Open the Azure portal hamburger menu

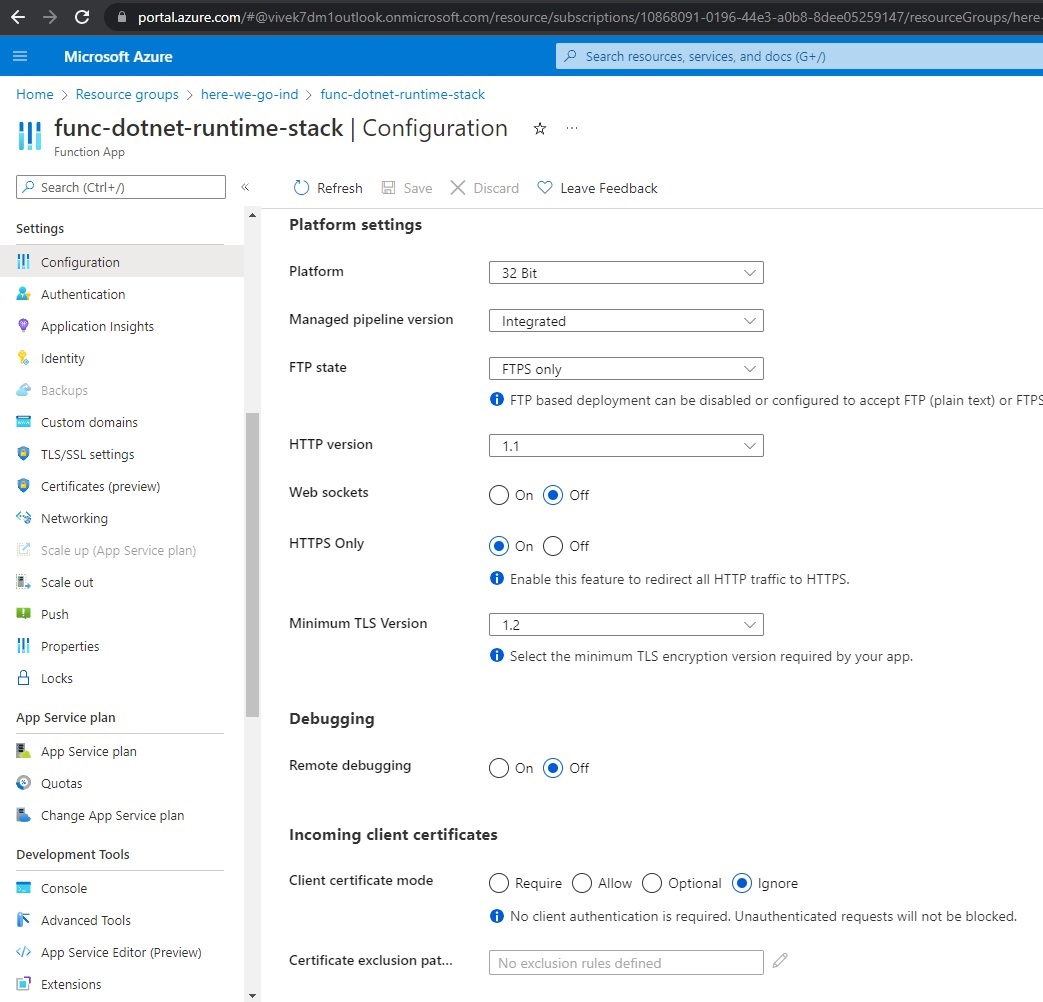point(20,57)
